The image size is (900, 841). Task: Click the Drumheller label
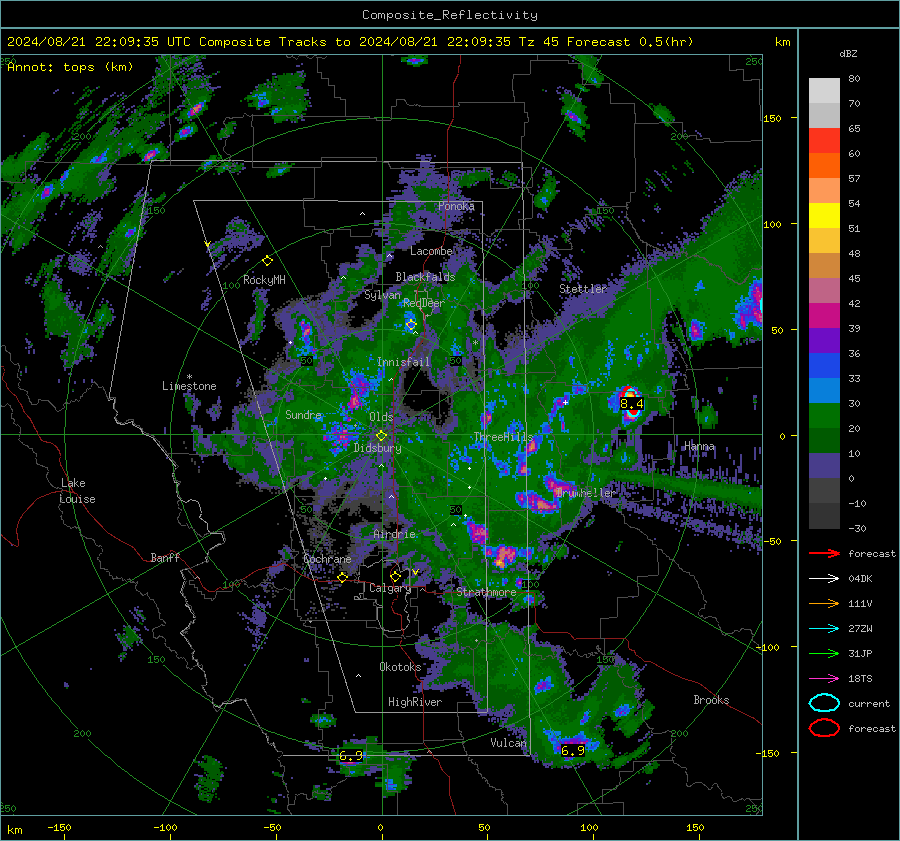click(x=585, y=493)
